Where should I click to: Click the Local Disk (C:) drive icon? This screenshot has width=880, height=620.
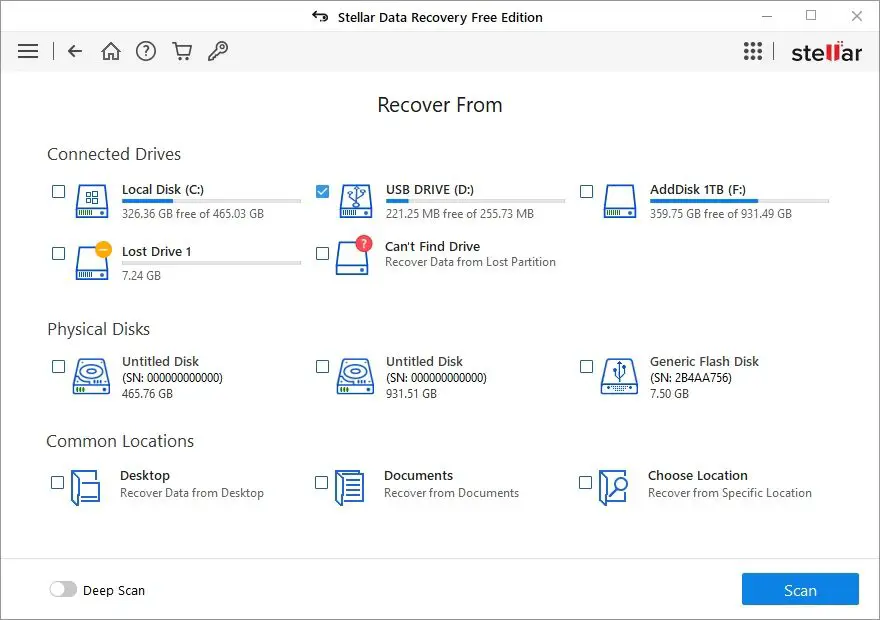coord(92,201)
